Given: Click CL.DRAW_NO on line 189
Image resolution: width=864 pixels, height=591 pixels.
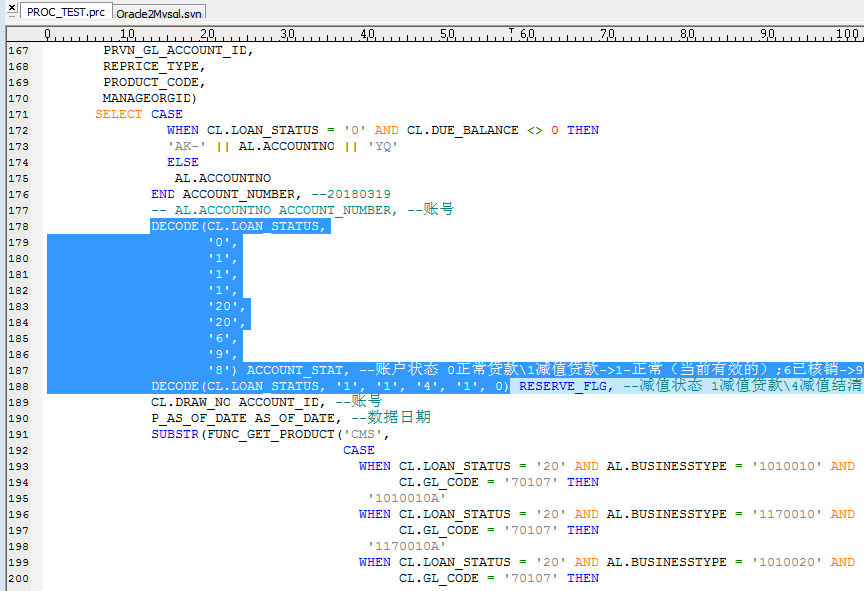Looking at the screenshot, I should point(191,403).
